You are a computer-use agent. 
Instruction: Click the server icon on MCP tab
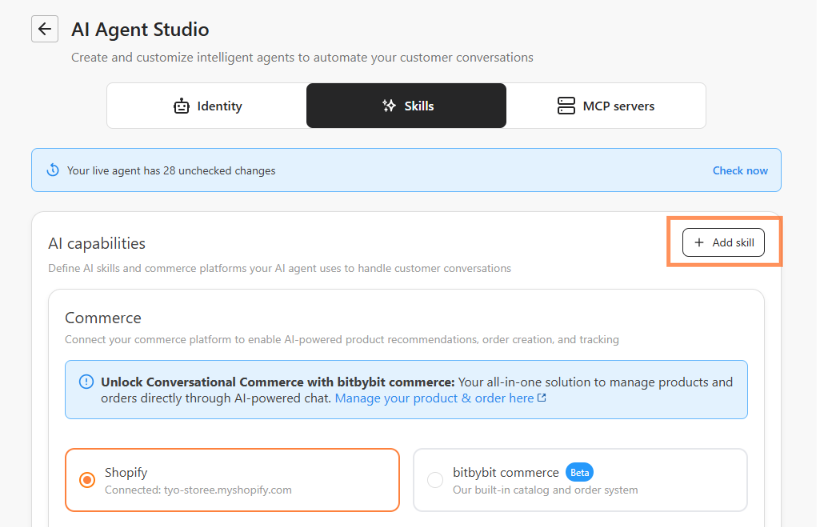coord(566,106)
